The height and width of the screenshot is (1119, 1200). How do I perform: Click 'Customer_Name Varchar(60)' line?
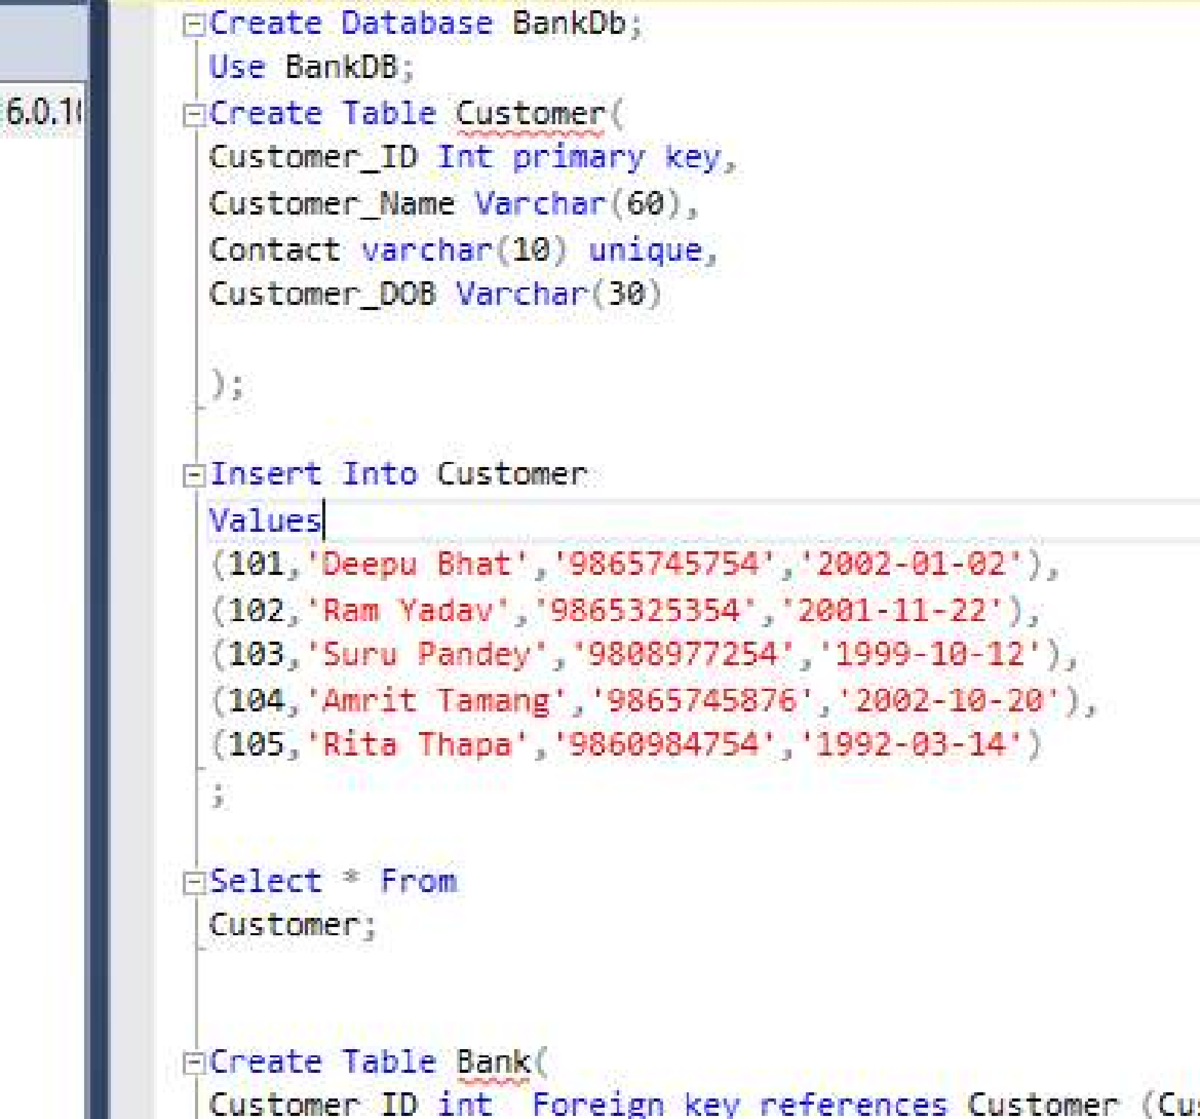coord(454,204)
